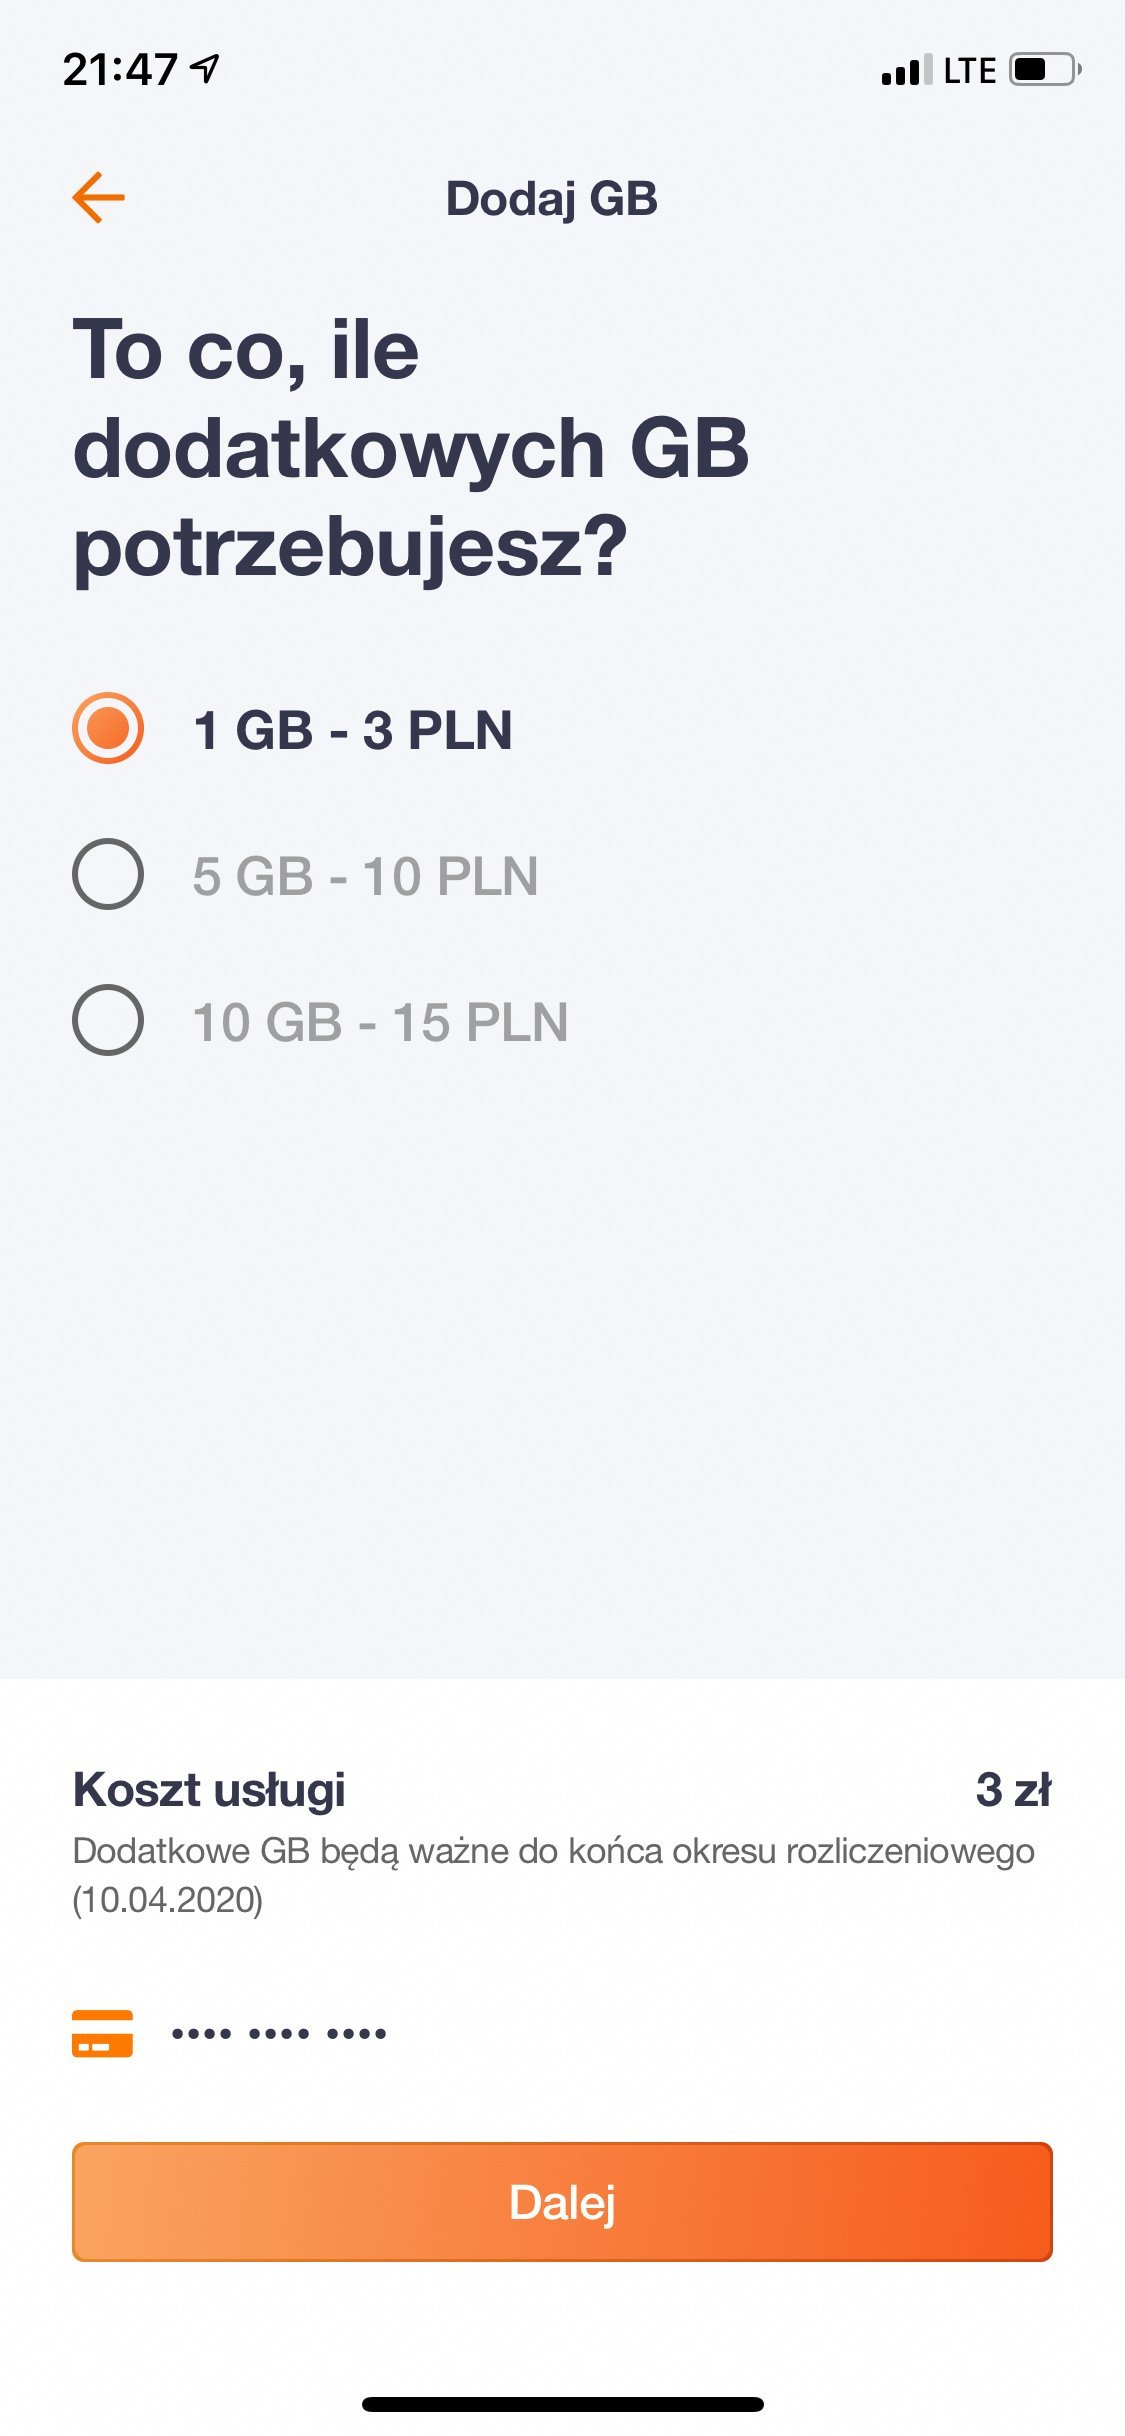Tap the 'Koszt usługi' label
Viewport: 1125px width, 2436px height.
click(209, 1790)
